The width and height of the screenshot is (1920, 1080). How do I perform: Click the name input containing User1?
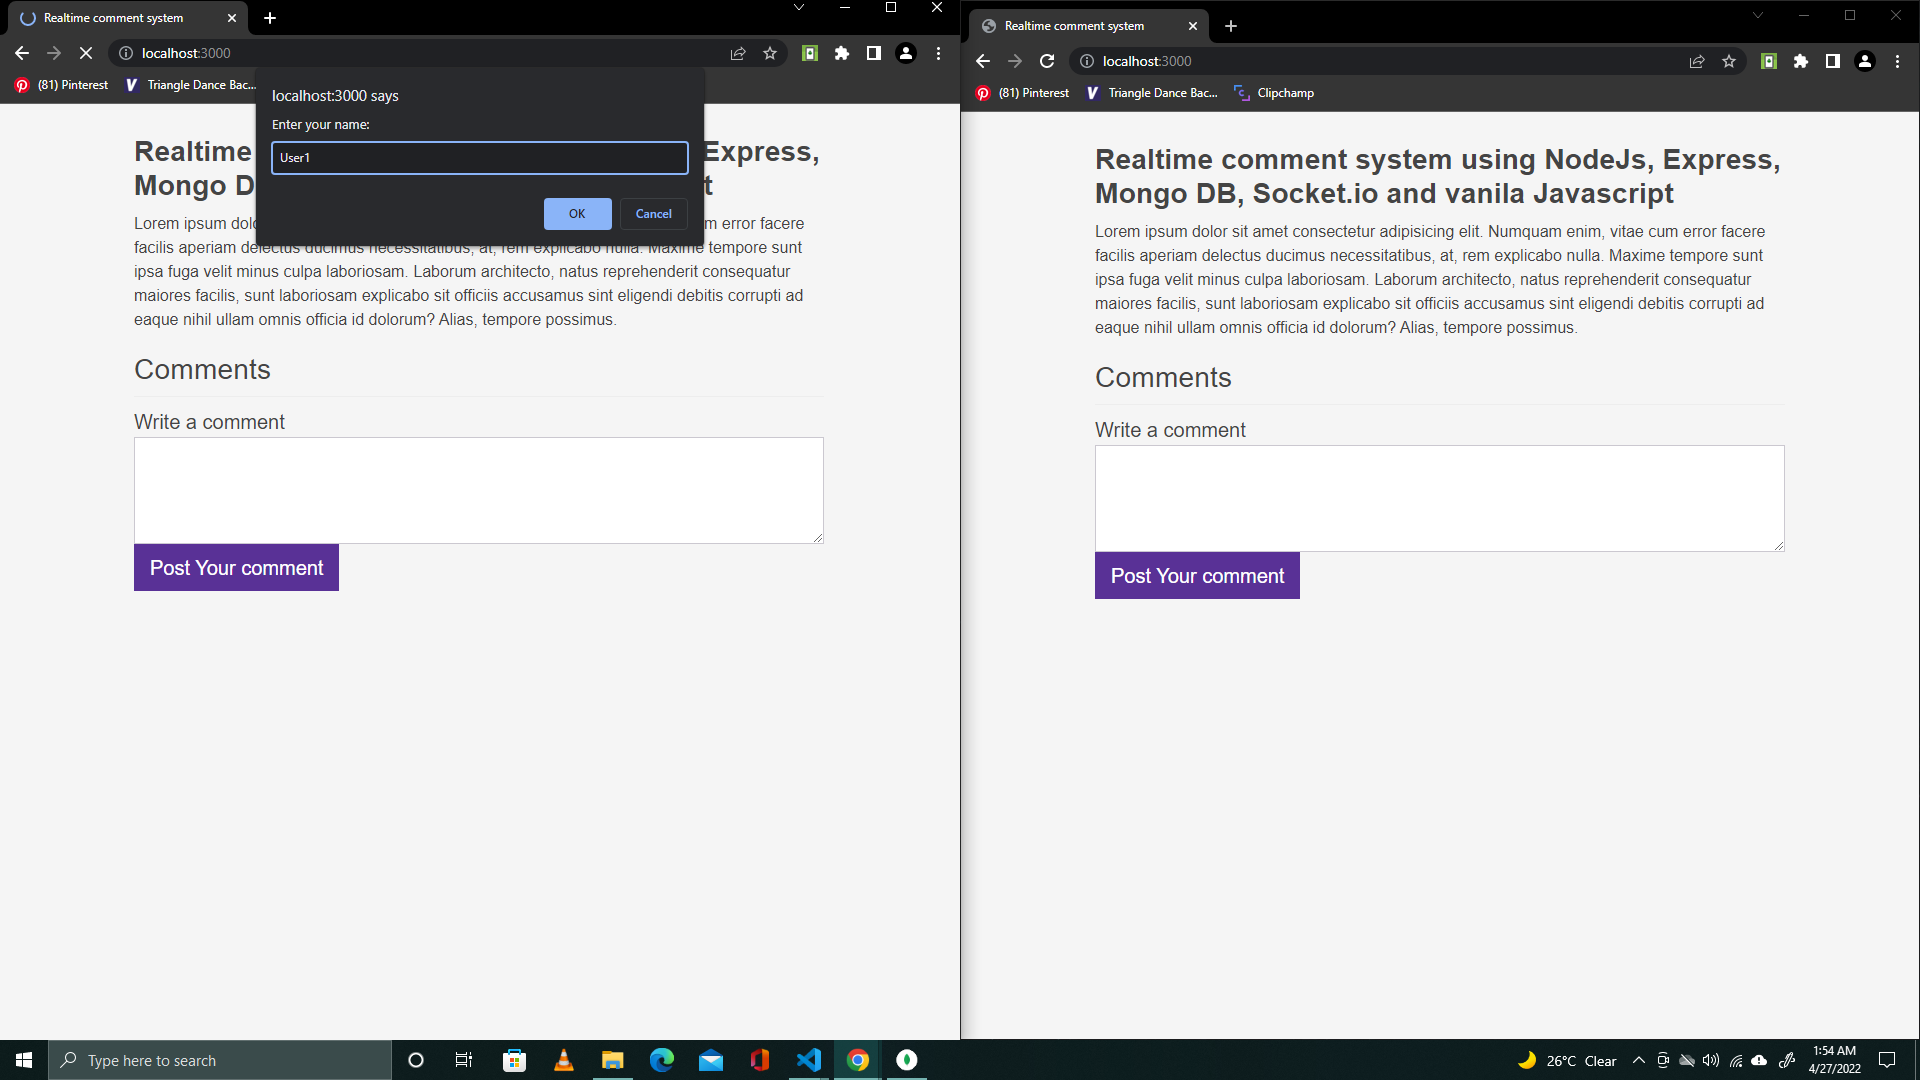click(x=479, y=157)
